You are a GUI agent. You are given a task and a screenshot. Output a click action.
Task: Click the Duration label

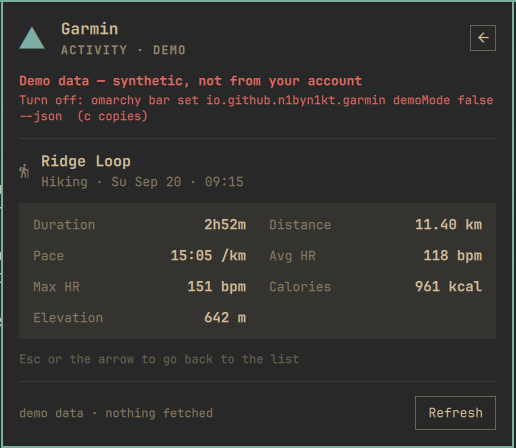click(x=64, y=225)
